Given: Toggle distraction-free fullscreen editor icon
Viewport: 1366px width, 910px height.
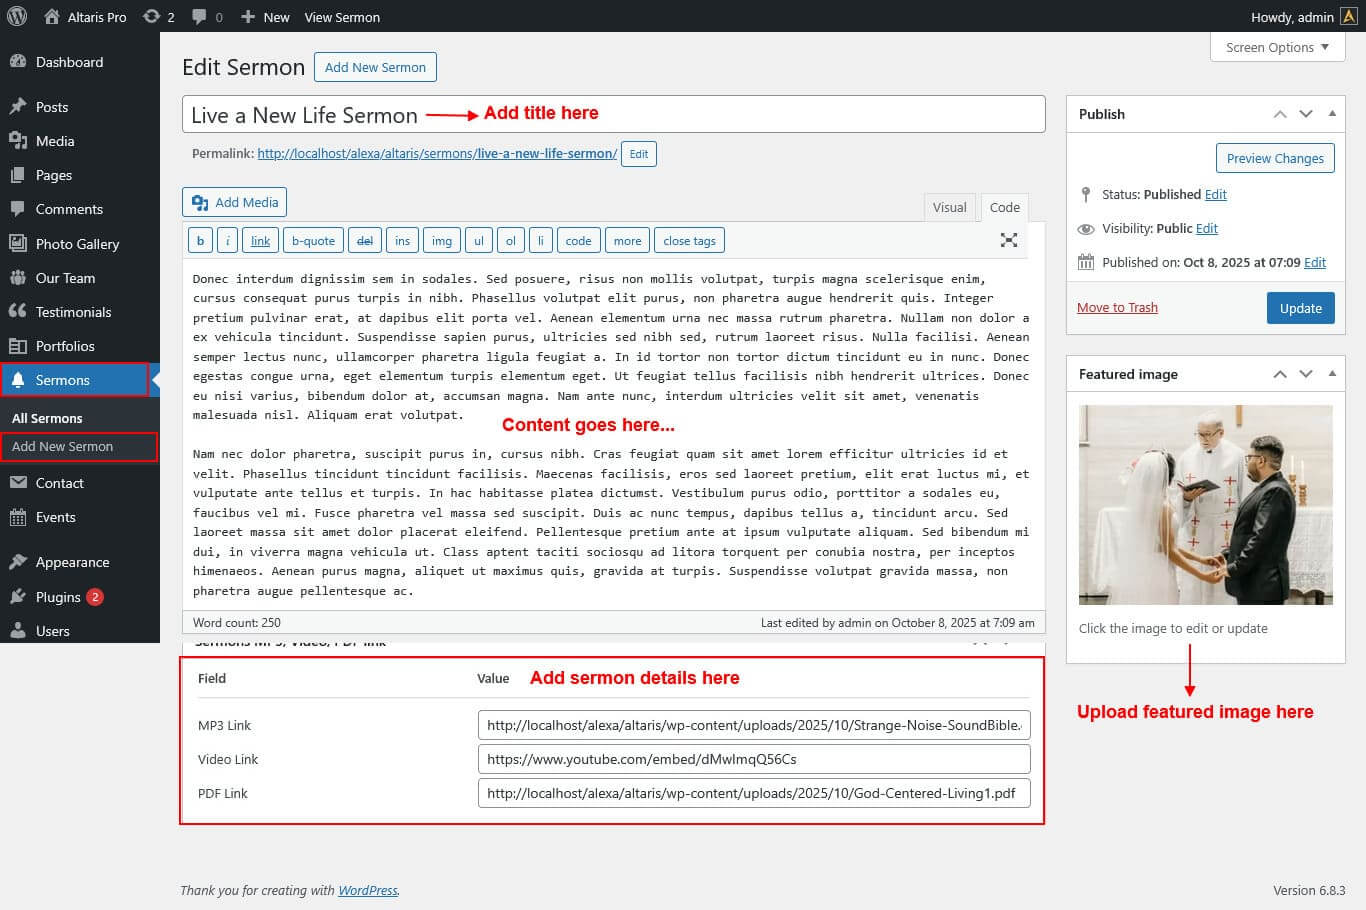Looking at the screenshot, I should click(1009, 240).
